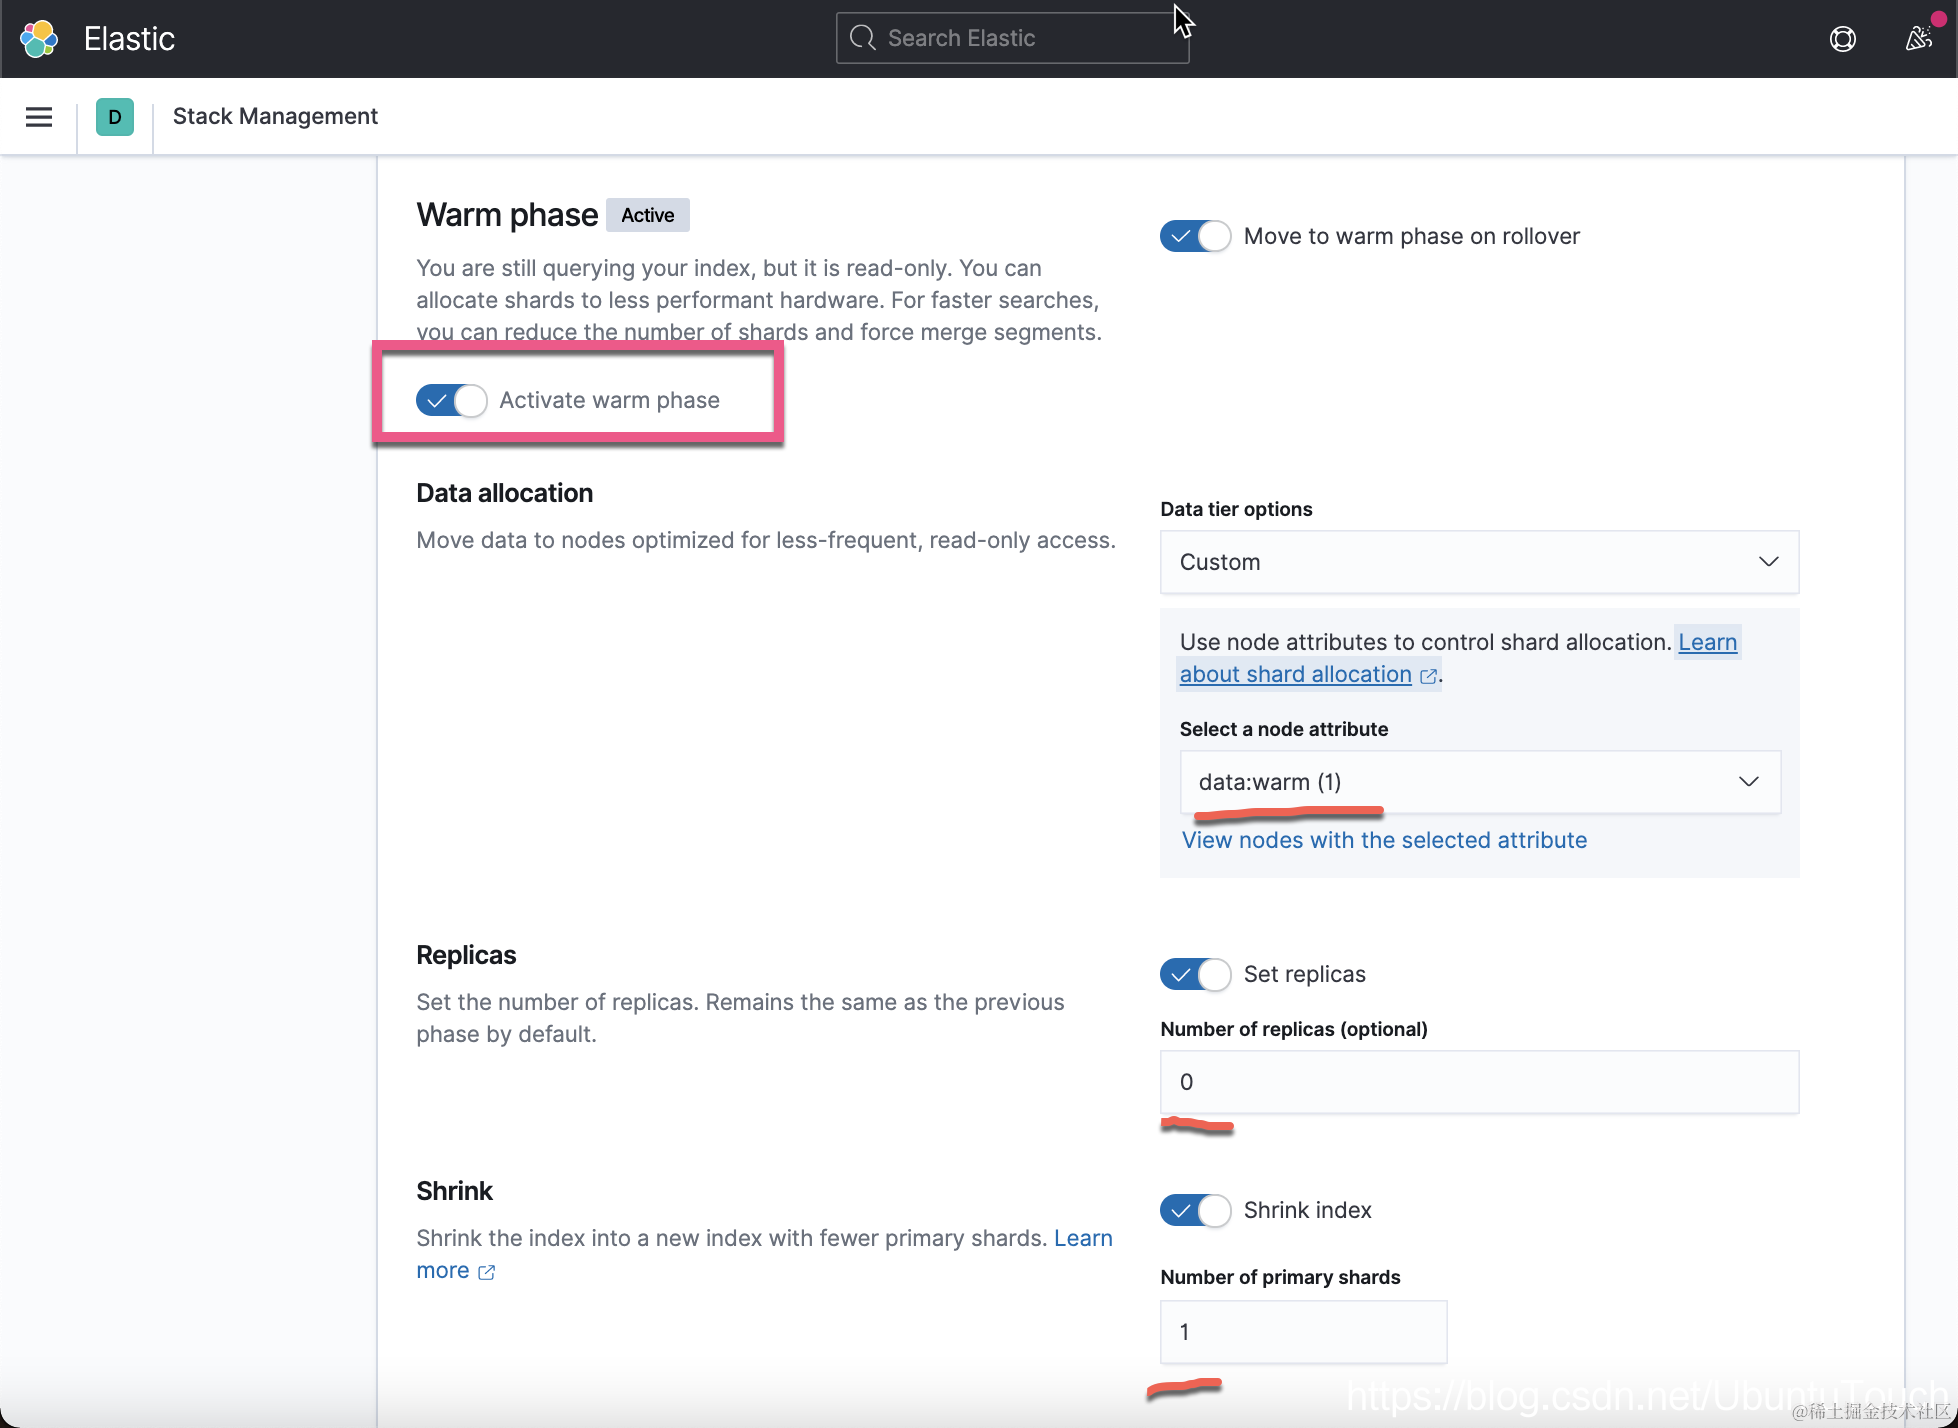Click the search magnifier icon
This screenshot has width=1958, height=1428.
pos(862,38)
